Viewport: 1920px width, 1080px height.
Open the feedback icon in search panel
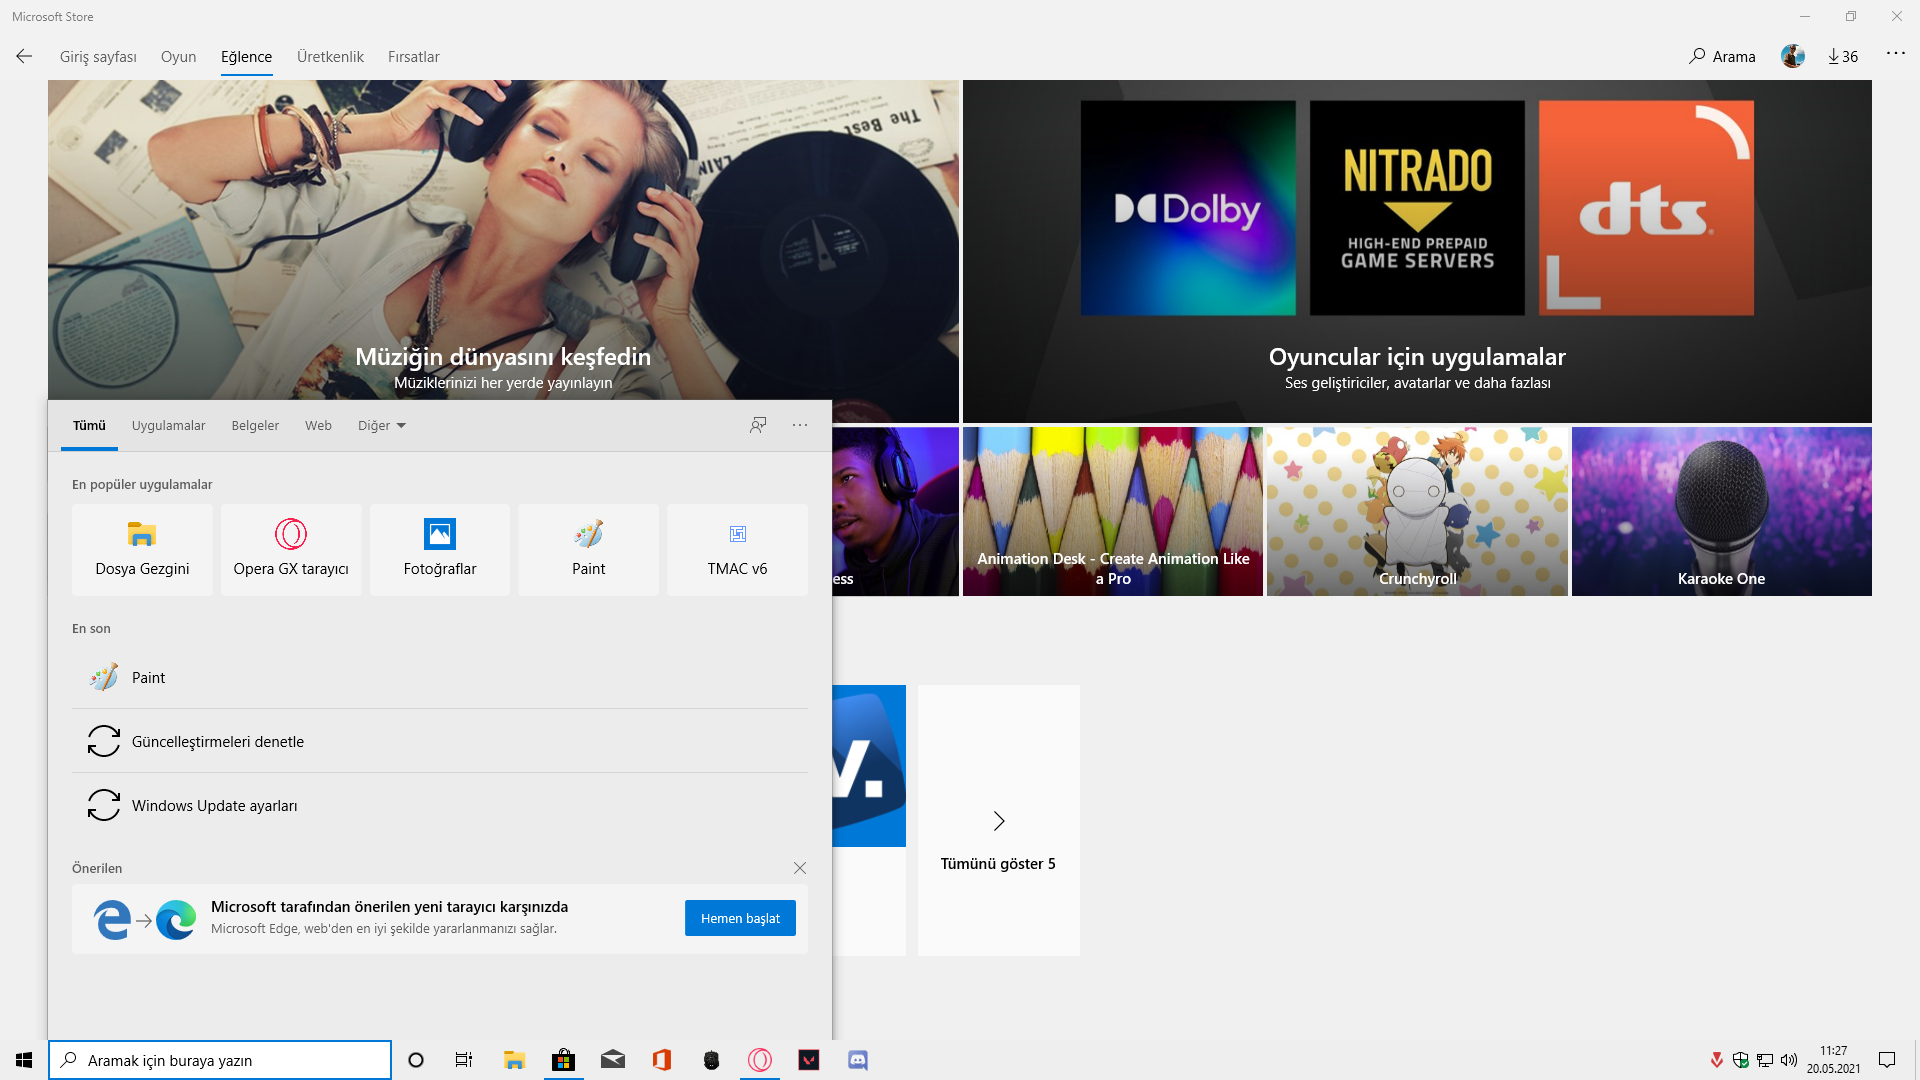tap(758, 425)
